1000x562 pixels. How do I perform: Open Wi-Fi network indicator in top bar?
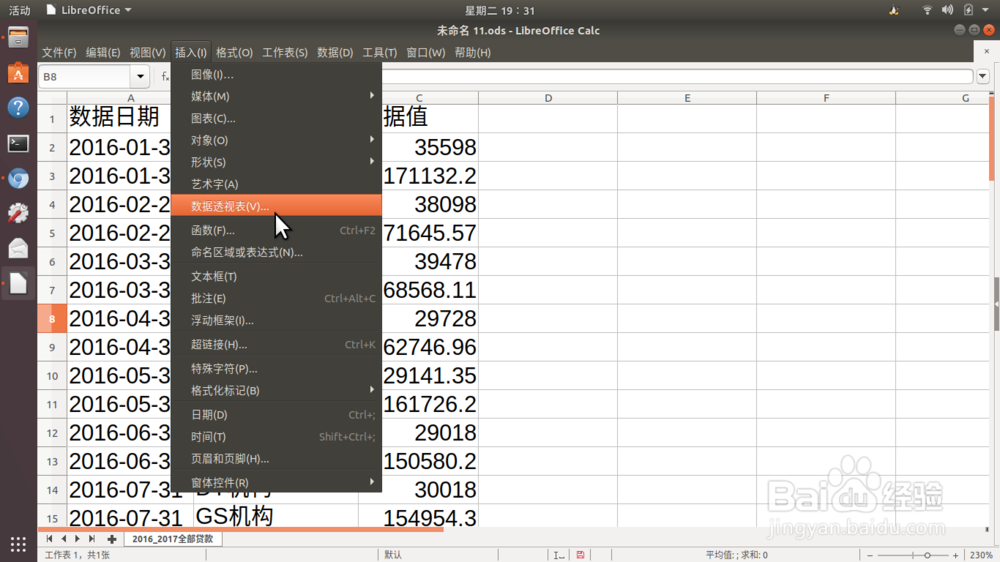point(927,10)
